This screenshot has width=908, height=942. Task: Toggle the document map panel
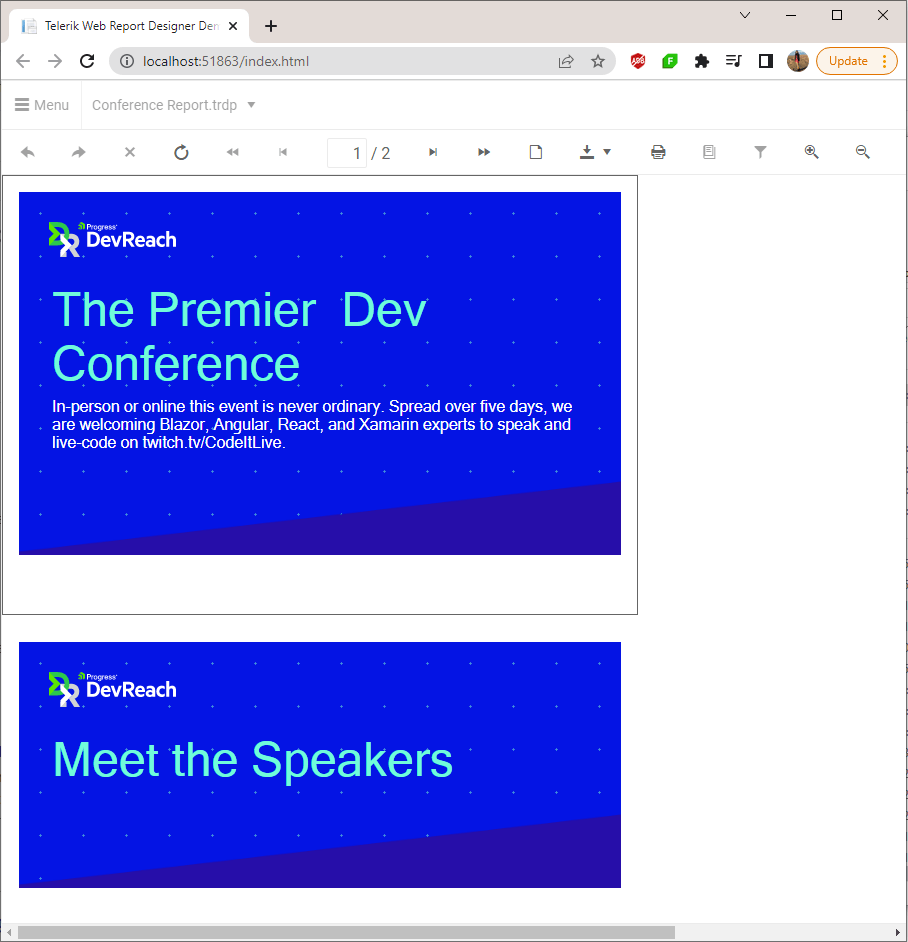tap(709, 153)
